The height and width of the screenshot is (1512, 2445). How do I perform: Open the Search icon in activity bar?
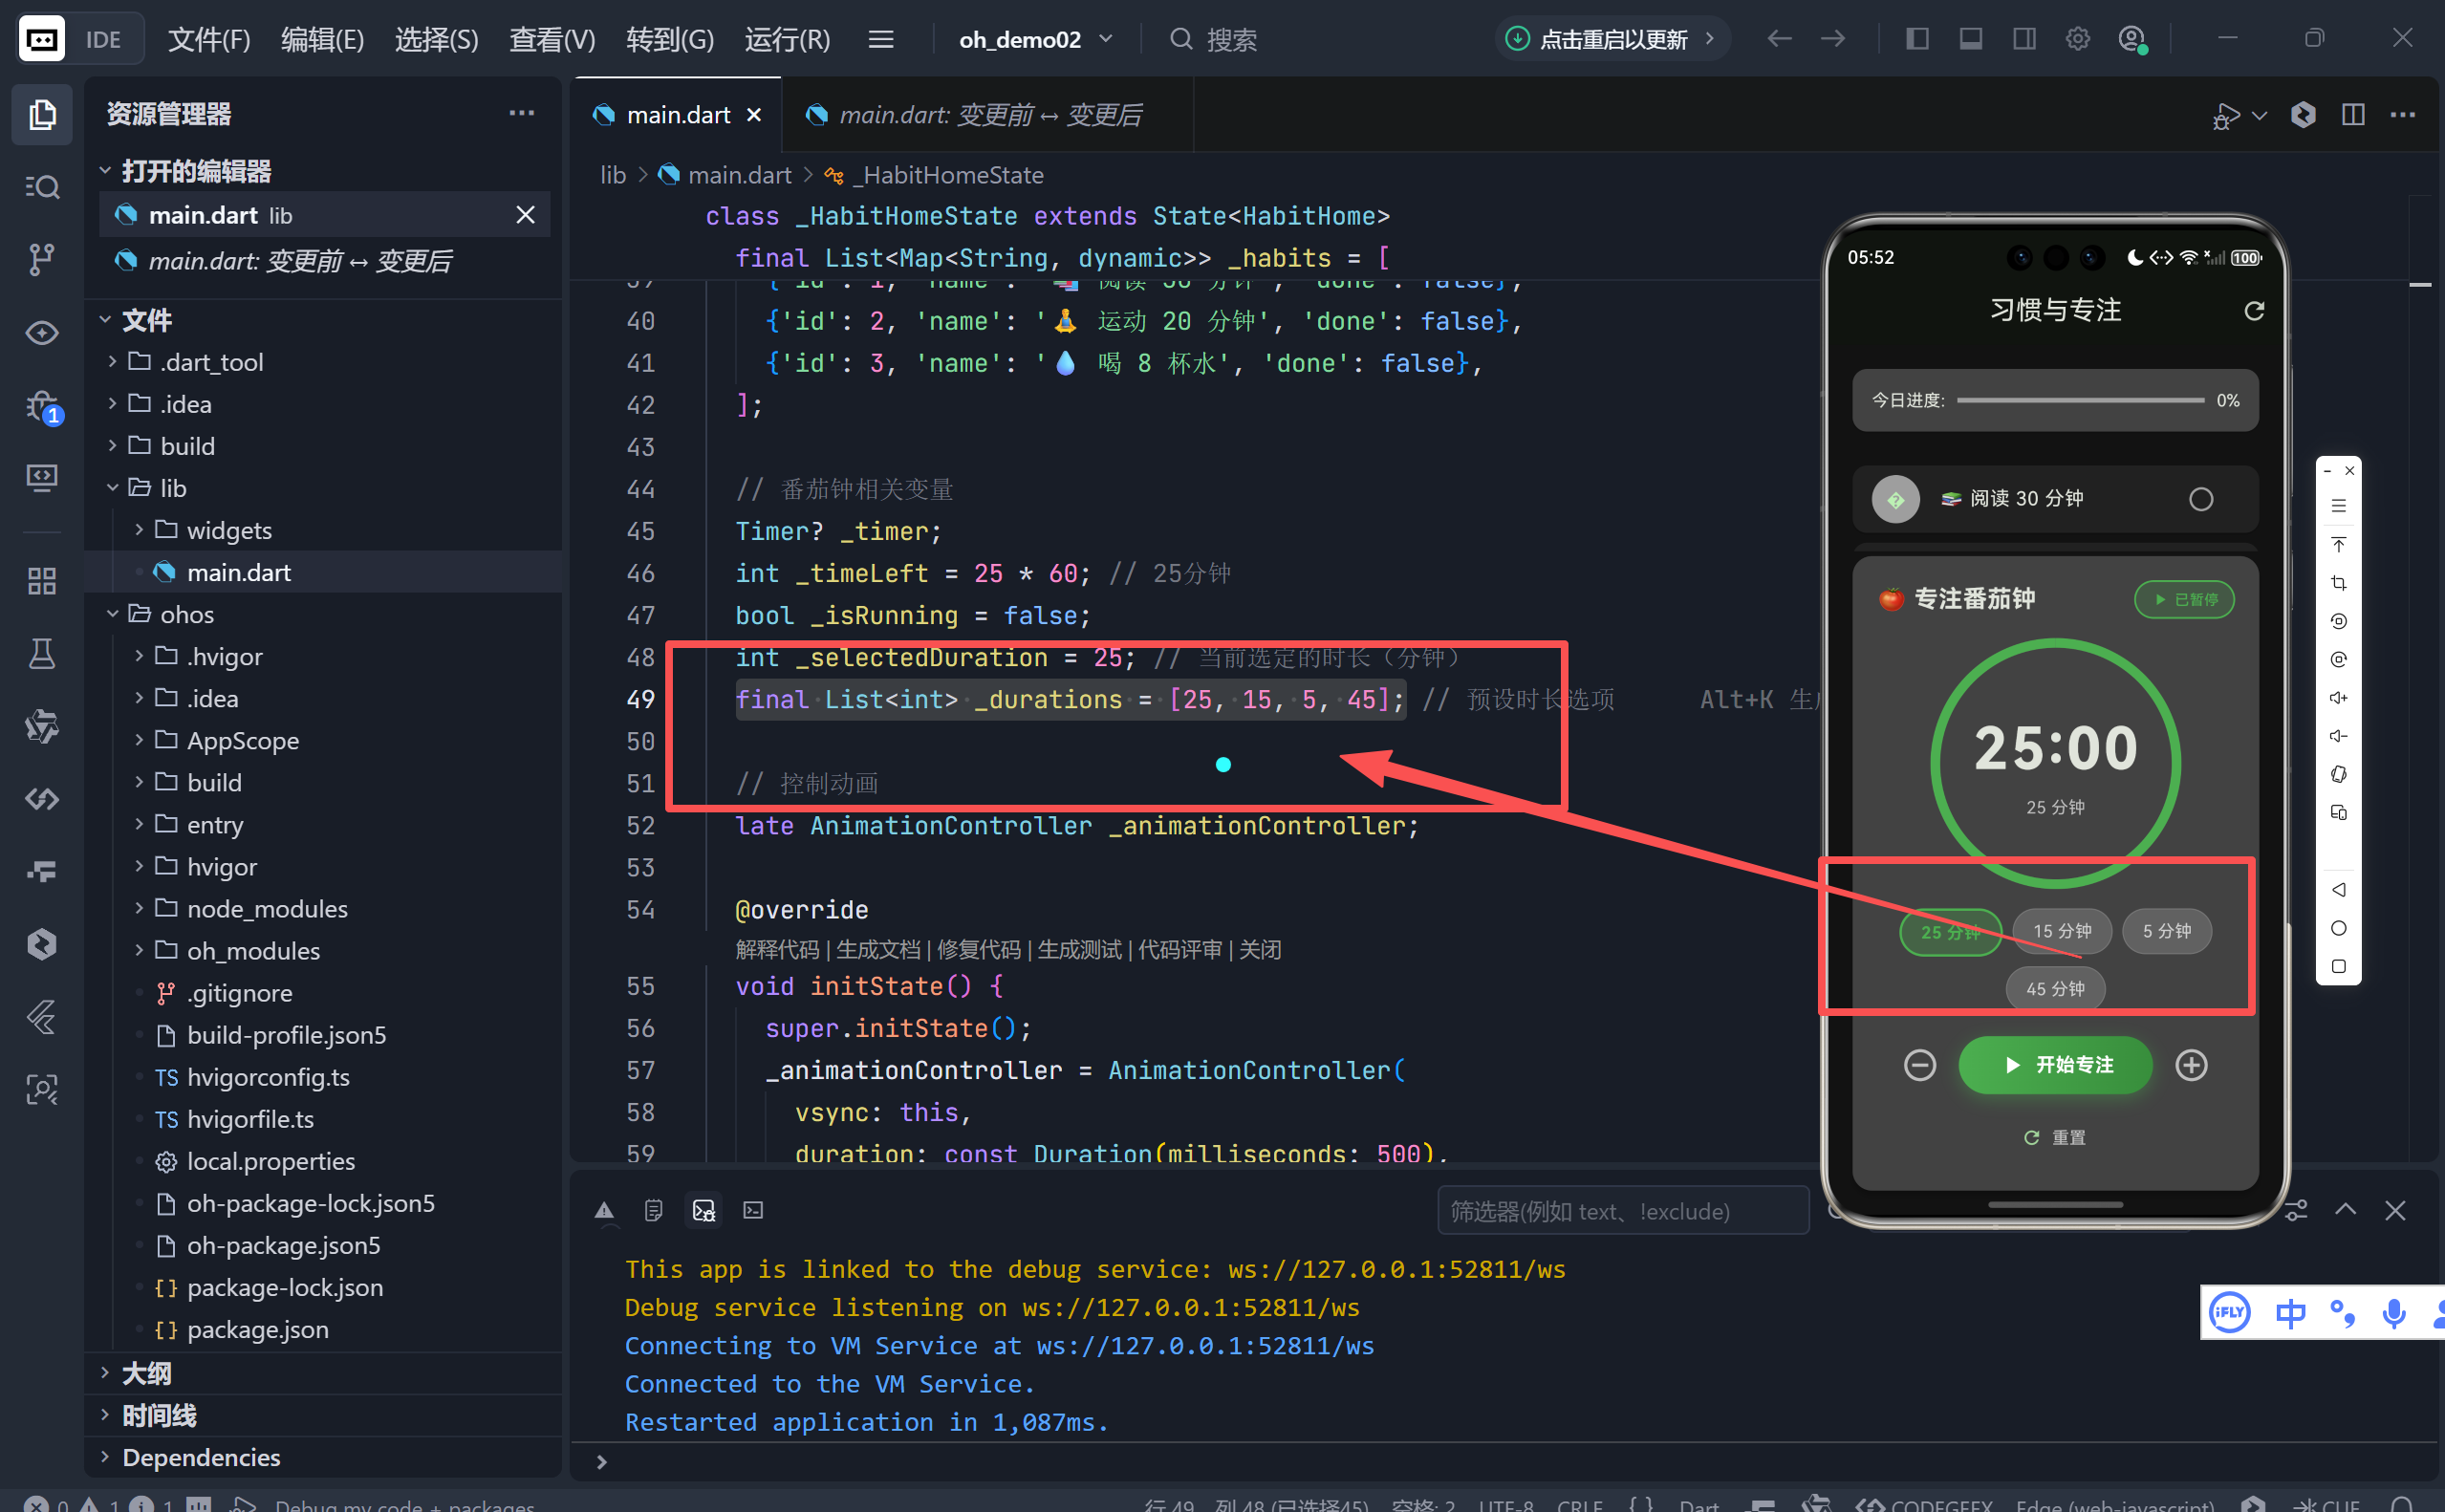[41, 187]
